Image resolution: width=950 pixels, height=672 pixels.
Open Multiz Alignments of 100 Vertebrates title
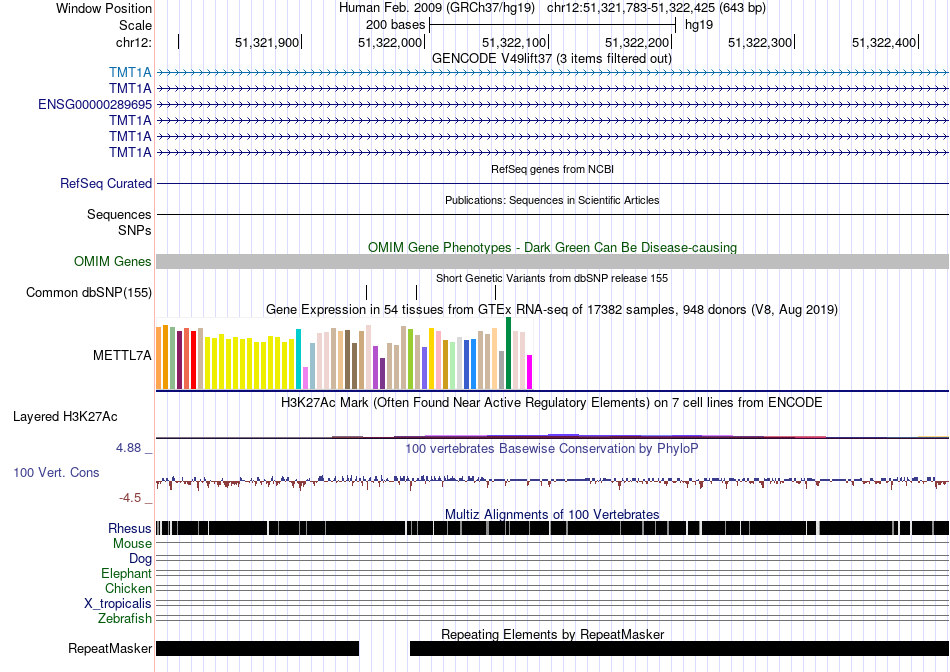tap(552, 514)
